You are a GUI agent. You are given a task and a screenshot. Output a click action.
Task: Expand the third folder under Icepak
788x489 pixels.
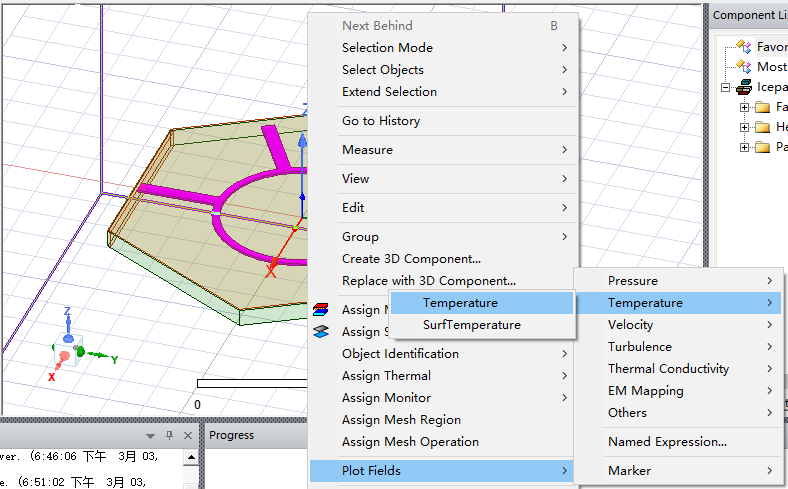pos(744,147)
